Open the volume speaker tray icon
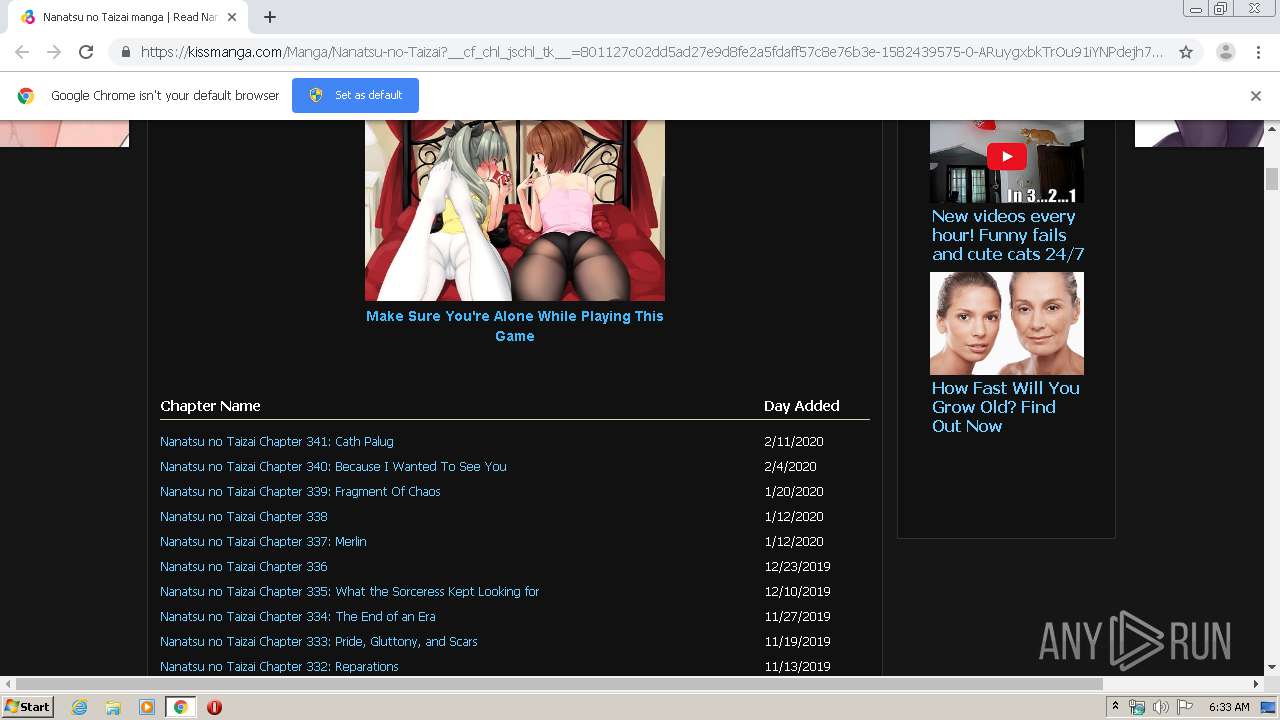 (1160, 707)
